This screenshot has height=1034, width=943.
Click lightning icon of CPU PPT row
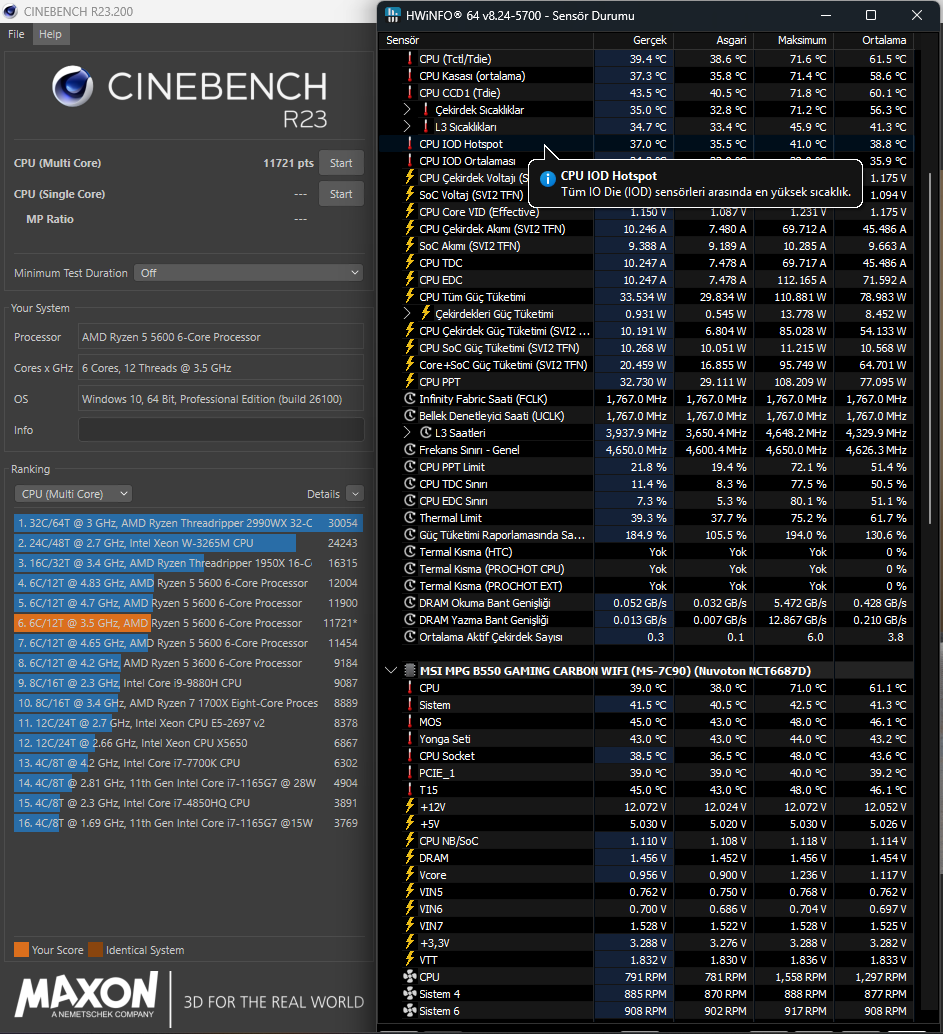click(410, 382)
